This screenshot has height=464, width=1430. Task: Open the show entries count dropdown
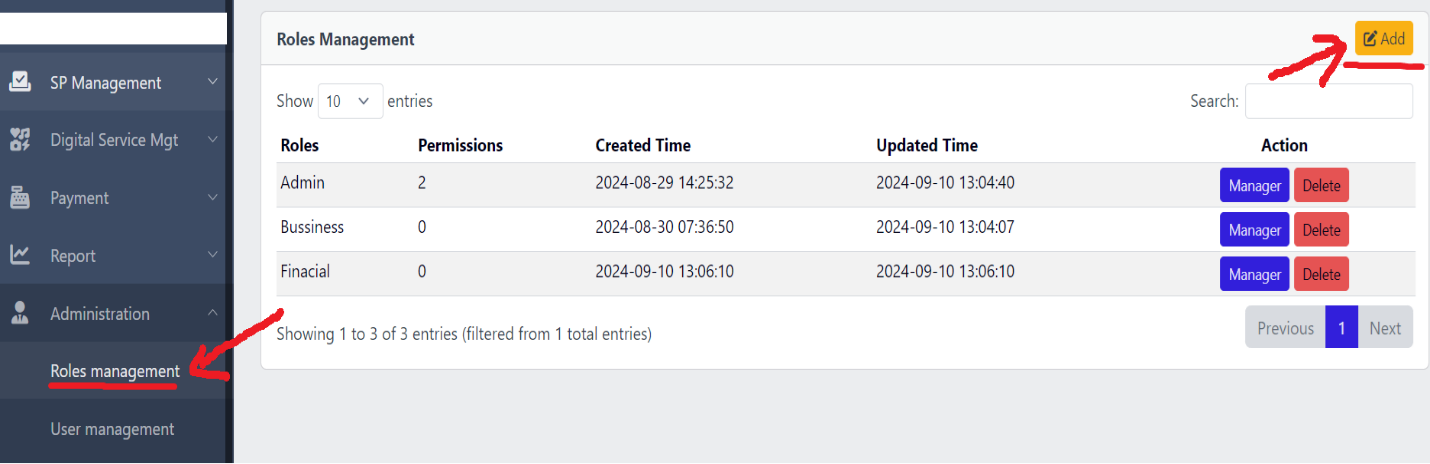[x=350, y=101]
